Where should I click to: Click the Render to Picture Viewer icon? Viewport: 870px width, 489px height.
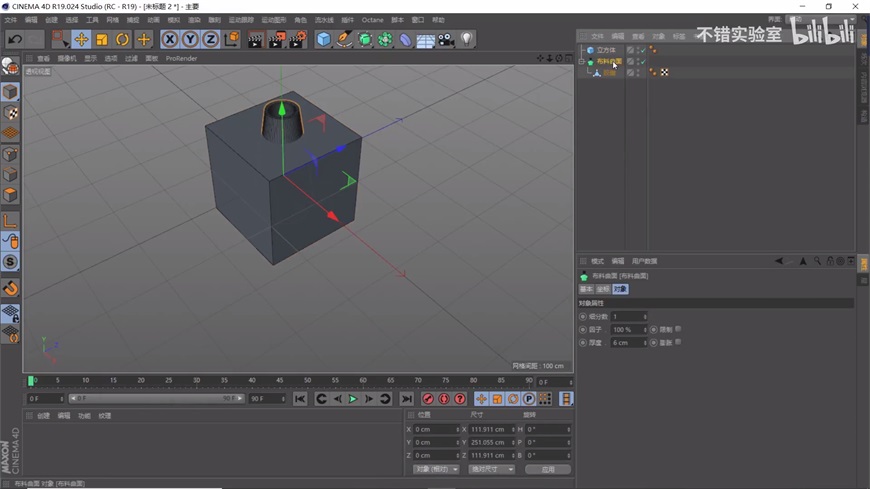276,40
